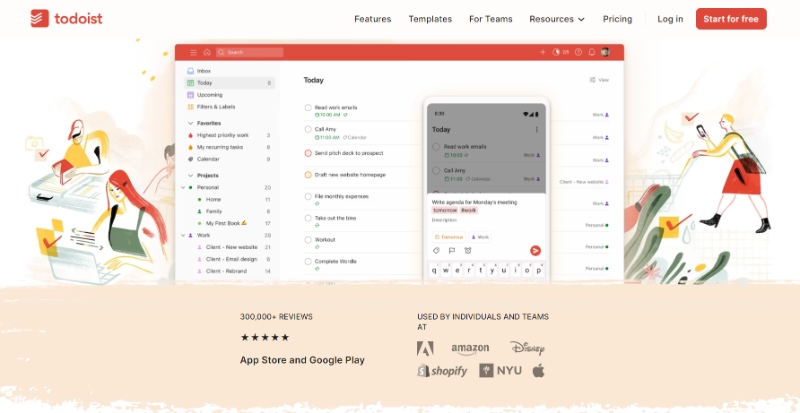
Task: Open the Resources dropdown menu
Action: 557,19
